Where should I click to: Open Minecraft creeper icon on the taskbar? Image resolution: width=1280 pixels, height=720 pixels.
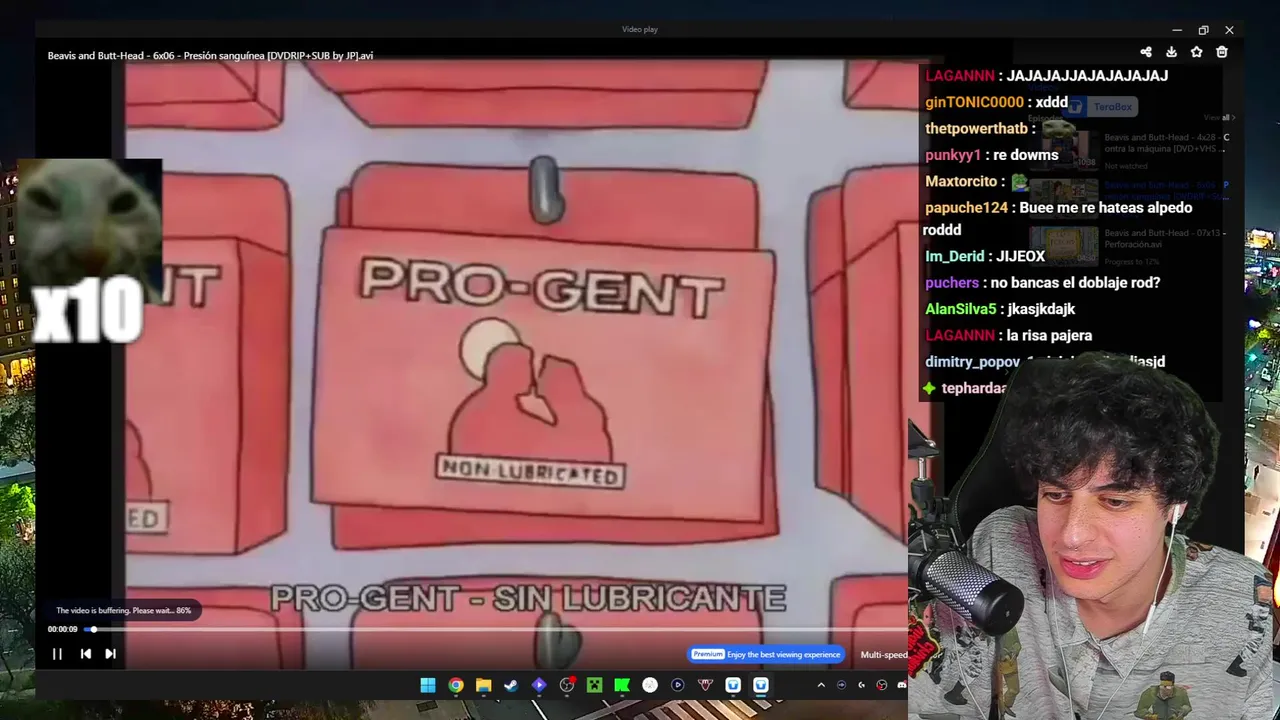coord(595,685)
